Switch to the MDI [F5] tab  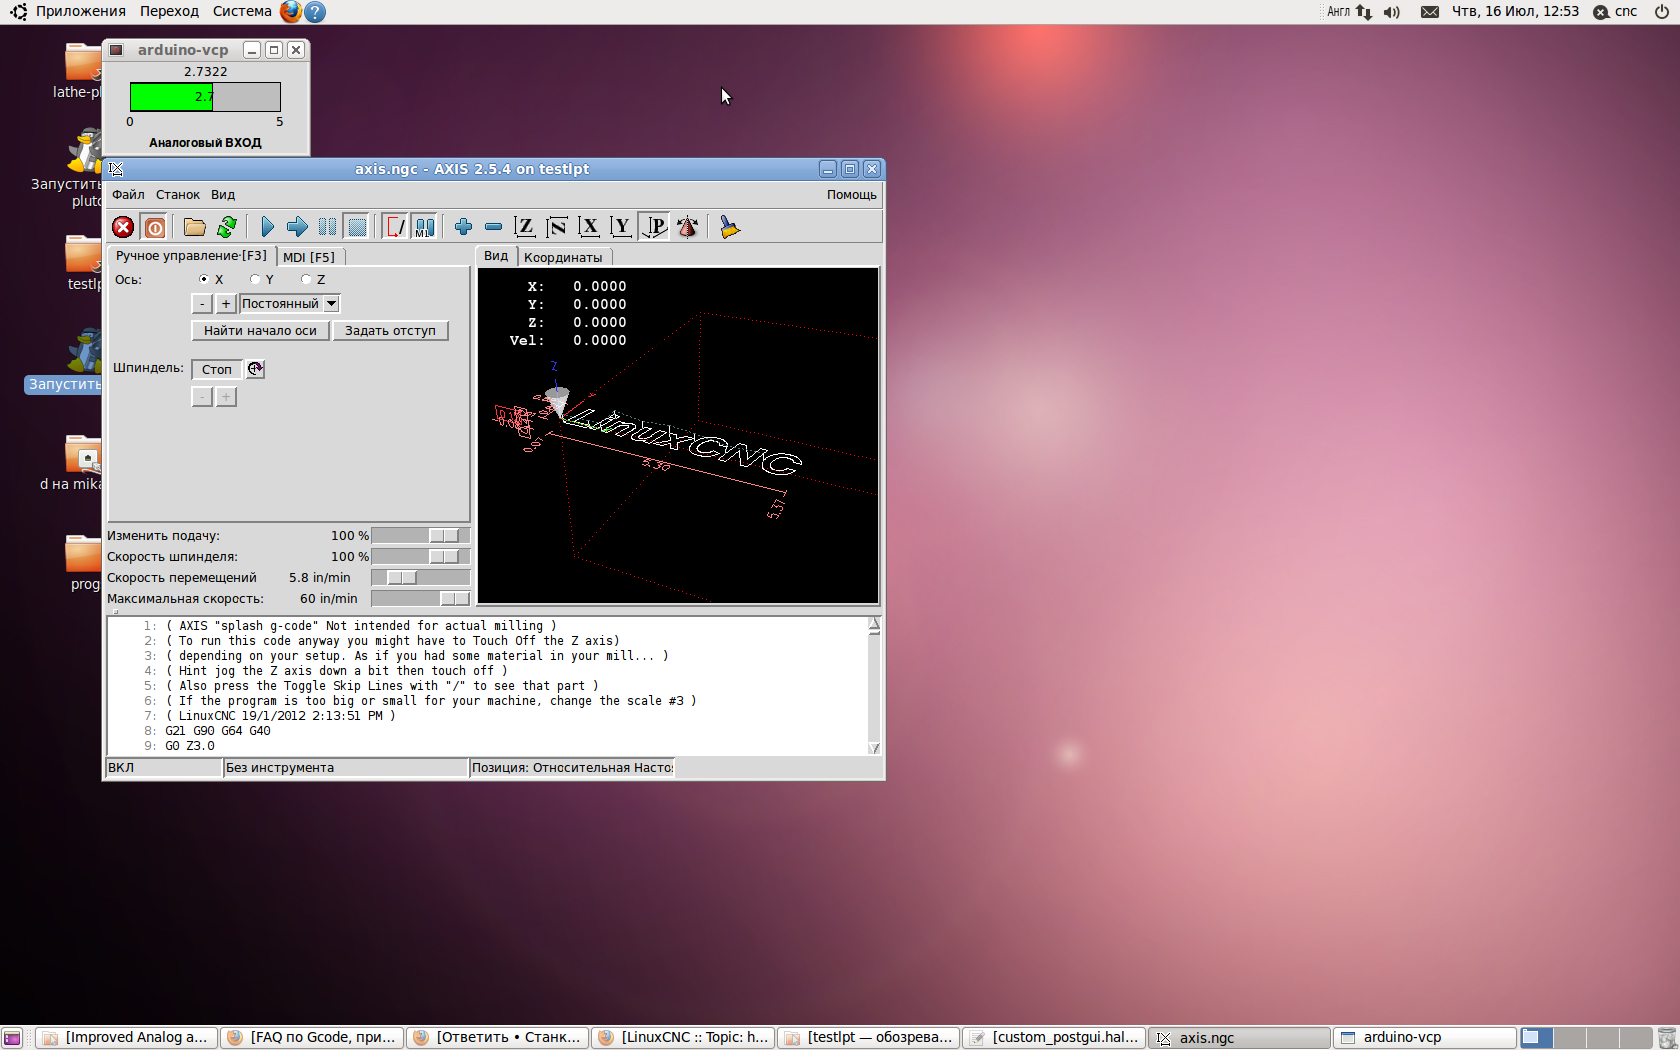click(x=309, y=257)
